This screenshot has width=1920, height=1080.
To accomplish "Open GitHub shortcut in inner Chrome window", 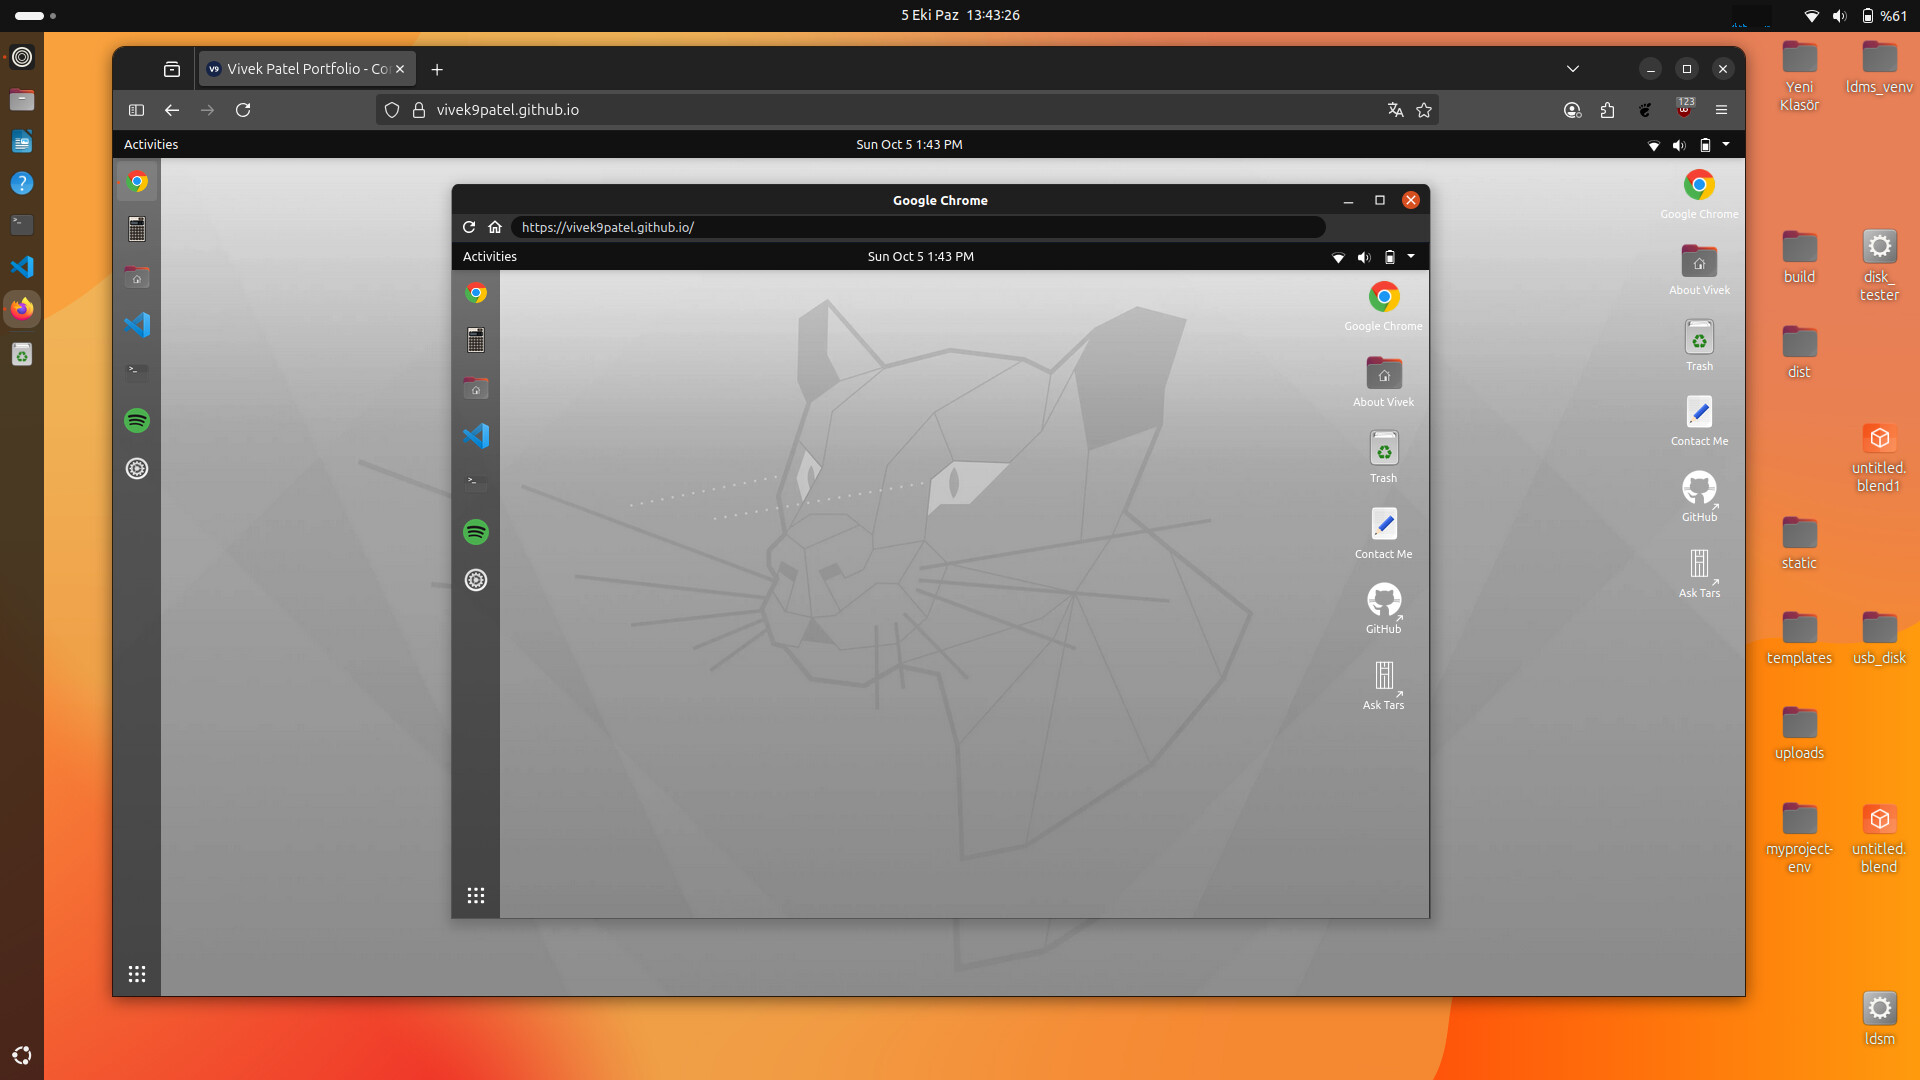I will point(1383,607).
